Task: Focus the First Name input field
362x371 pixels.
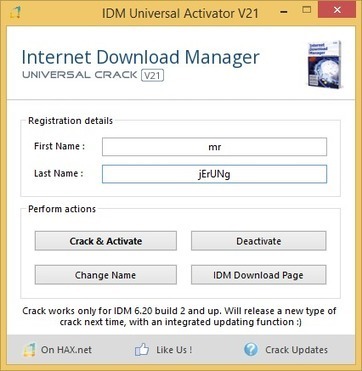Action: (x=214, y=147)
